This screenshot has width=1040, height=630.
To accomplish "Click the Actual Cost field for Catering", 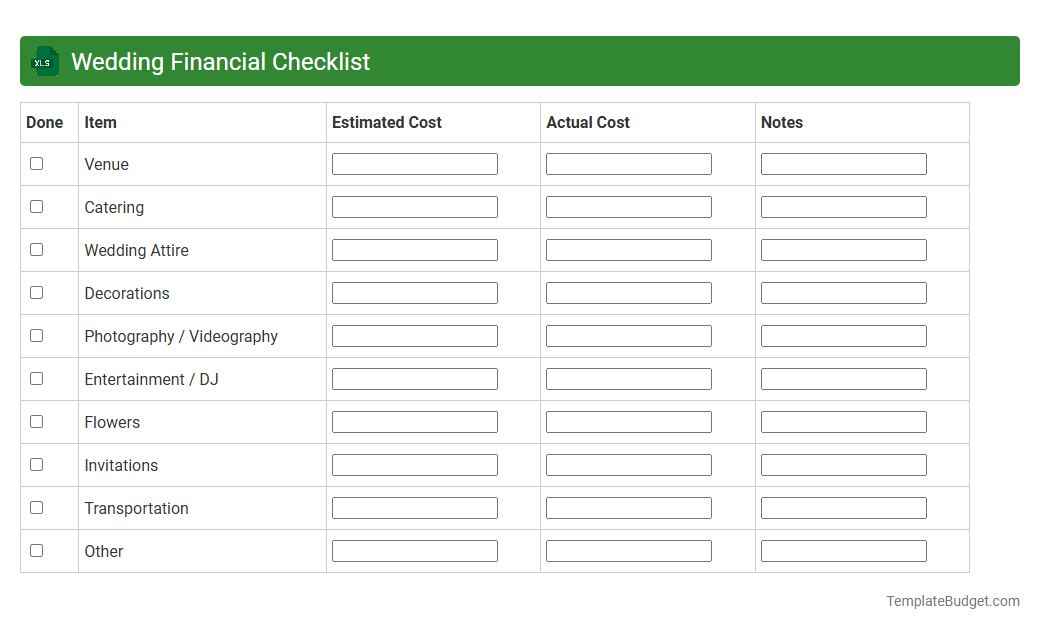I will pyautogui.click(x=628, y=206).
